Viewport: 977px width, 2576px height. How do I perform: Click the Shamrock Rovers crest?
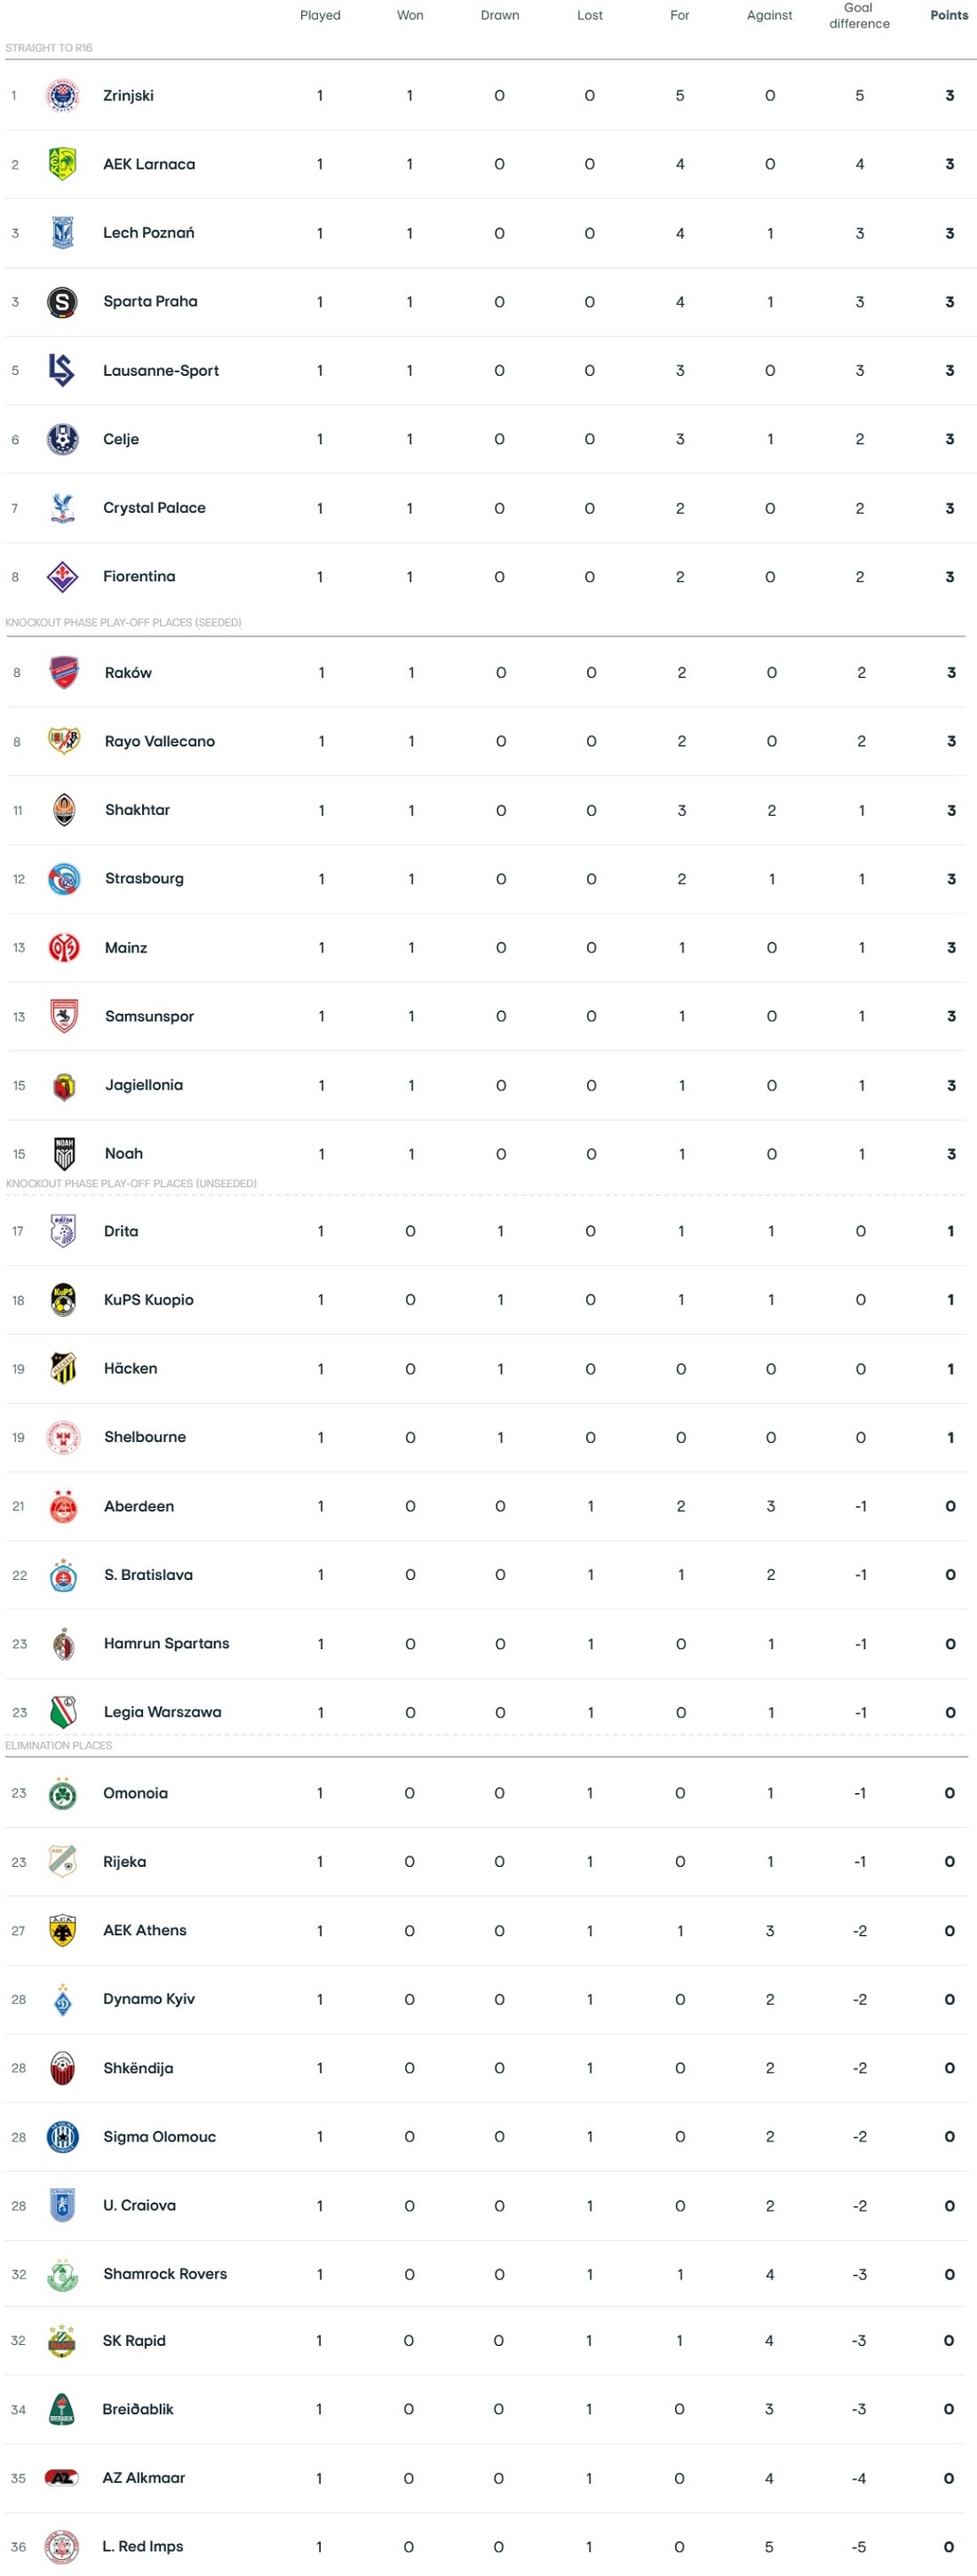[x=62, y=2274]
